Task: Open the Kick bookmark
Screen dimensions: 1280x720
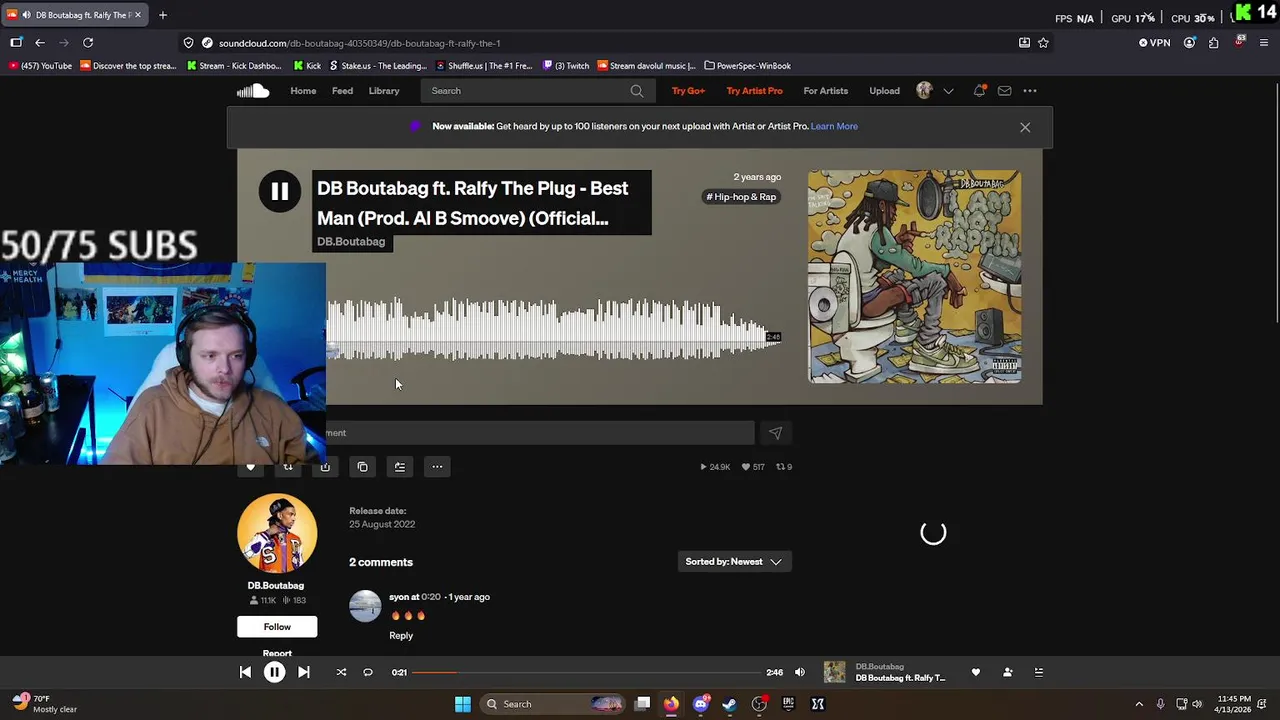Action: coord(307,66)
